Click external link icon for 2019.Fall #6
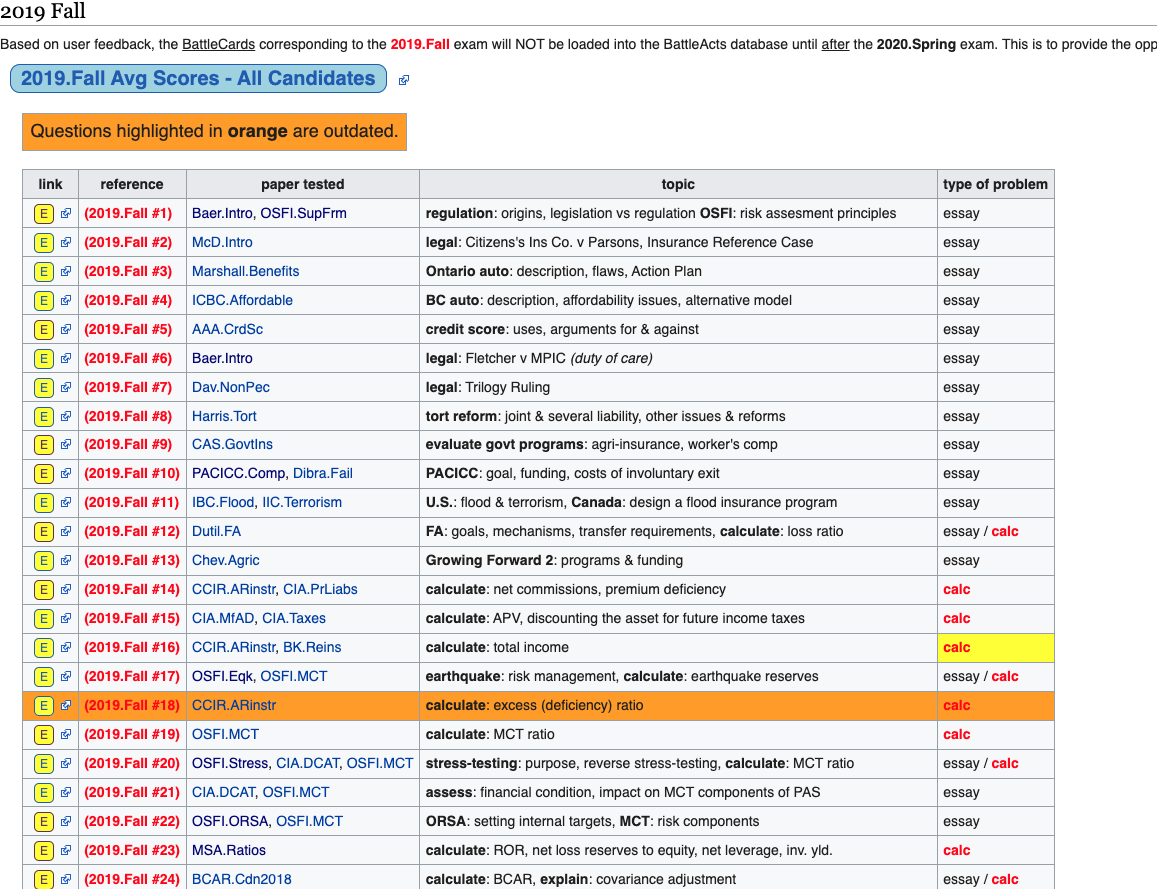 (x=66, y=358)
